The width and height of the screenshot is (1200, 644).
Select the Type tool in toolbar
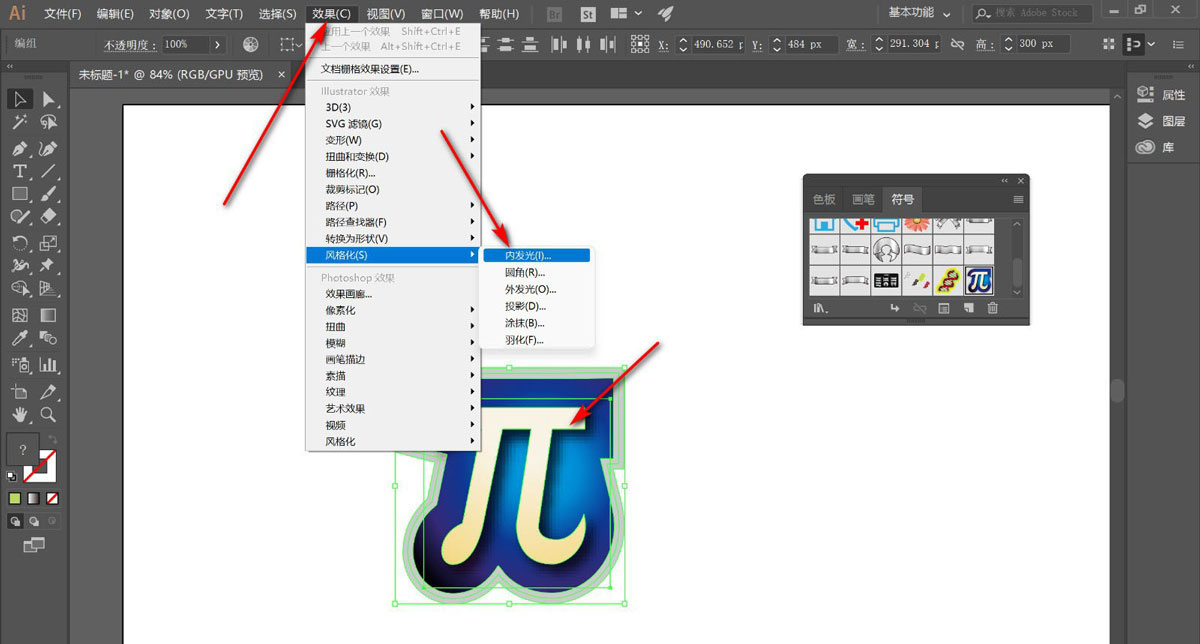[x=19, y=171]
